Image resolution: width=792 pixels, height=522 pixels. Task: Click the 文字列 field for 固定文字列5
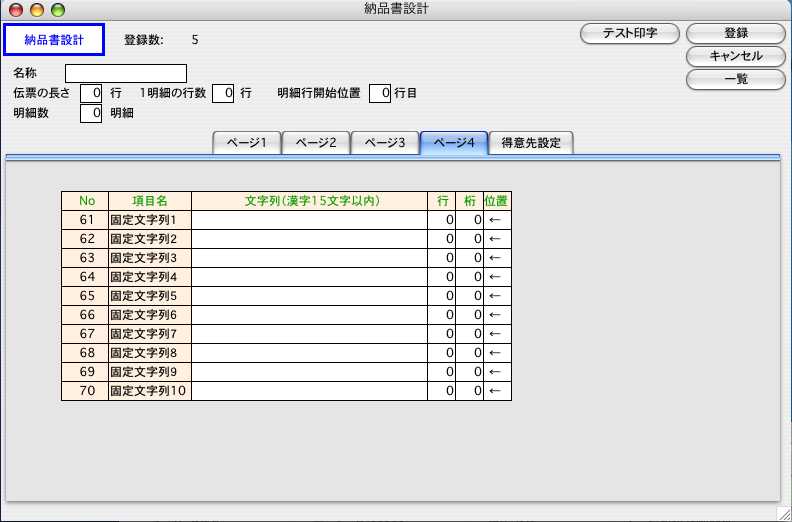(310, 296)
